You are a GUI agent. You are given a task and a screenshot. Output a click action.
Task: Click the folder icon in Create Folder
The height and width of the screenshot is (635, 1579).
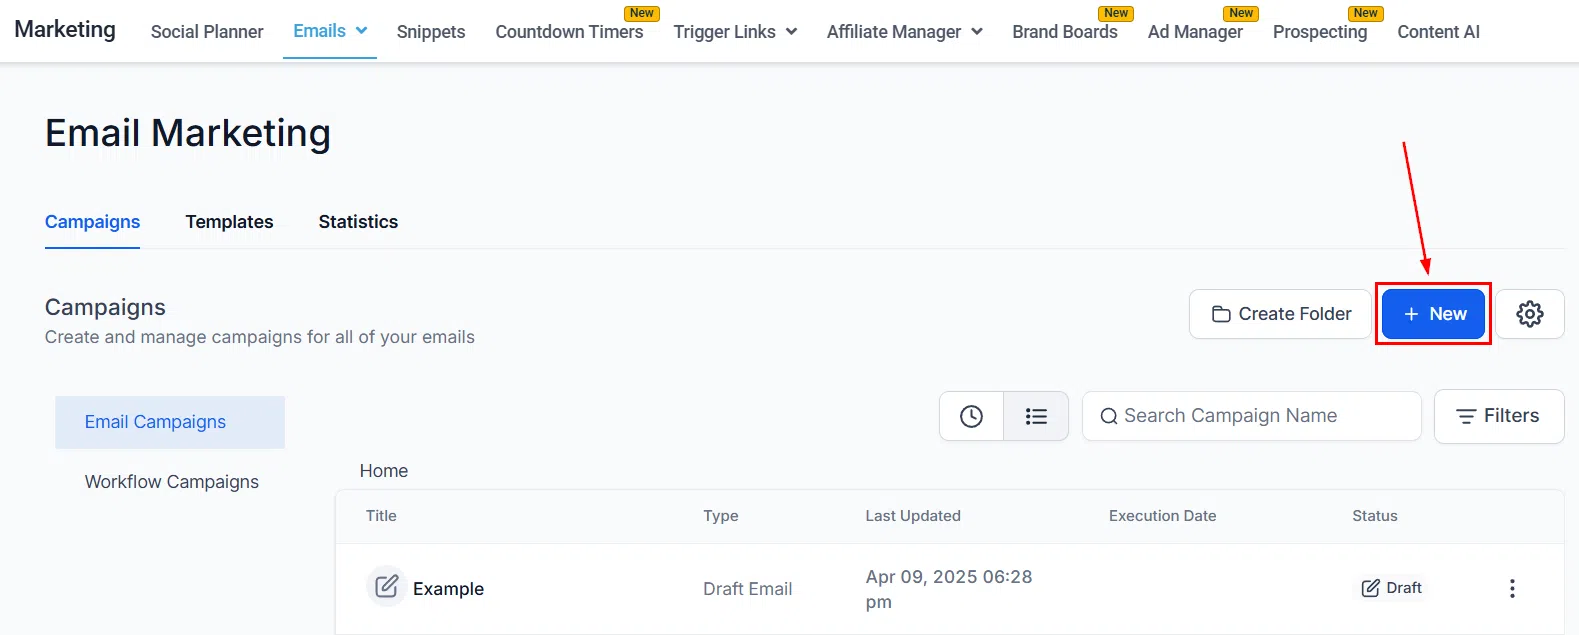1220,314
